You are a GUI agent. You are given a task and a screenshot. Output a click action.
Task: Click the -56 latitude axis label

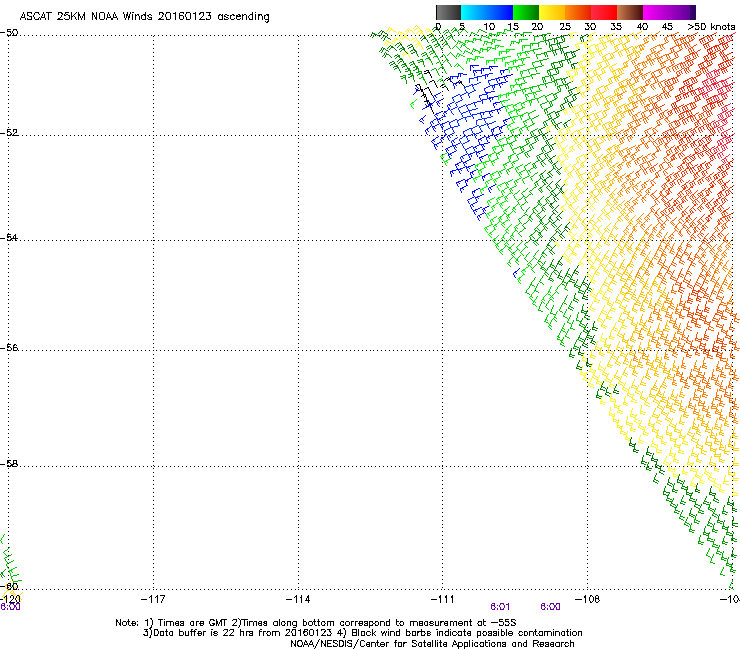click(x=9, y=348)
